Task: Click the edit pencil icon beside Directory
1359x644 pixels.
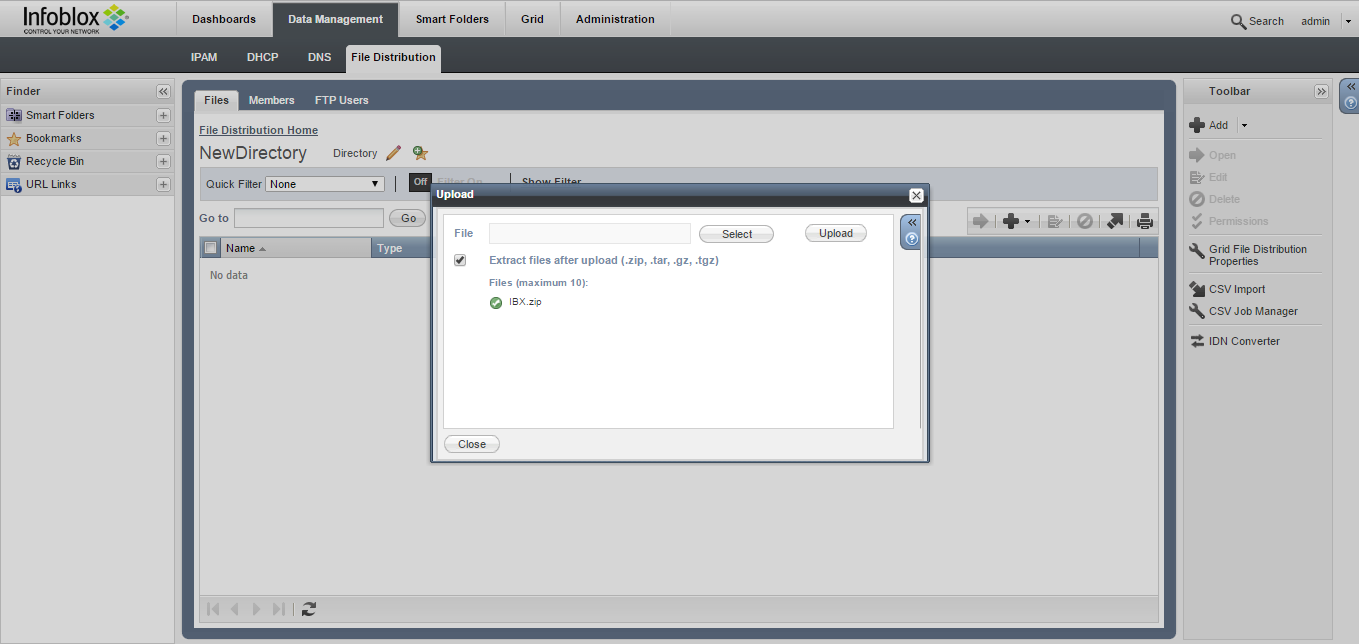Action: point(393,153)
